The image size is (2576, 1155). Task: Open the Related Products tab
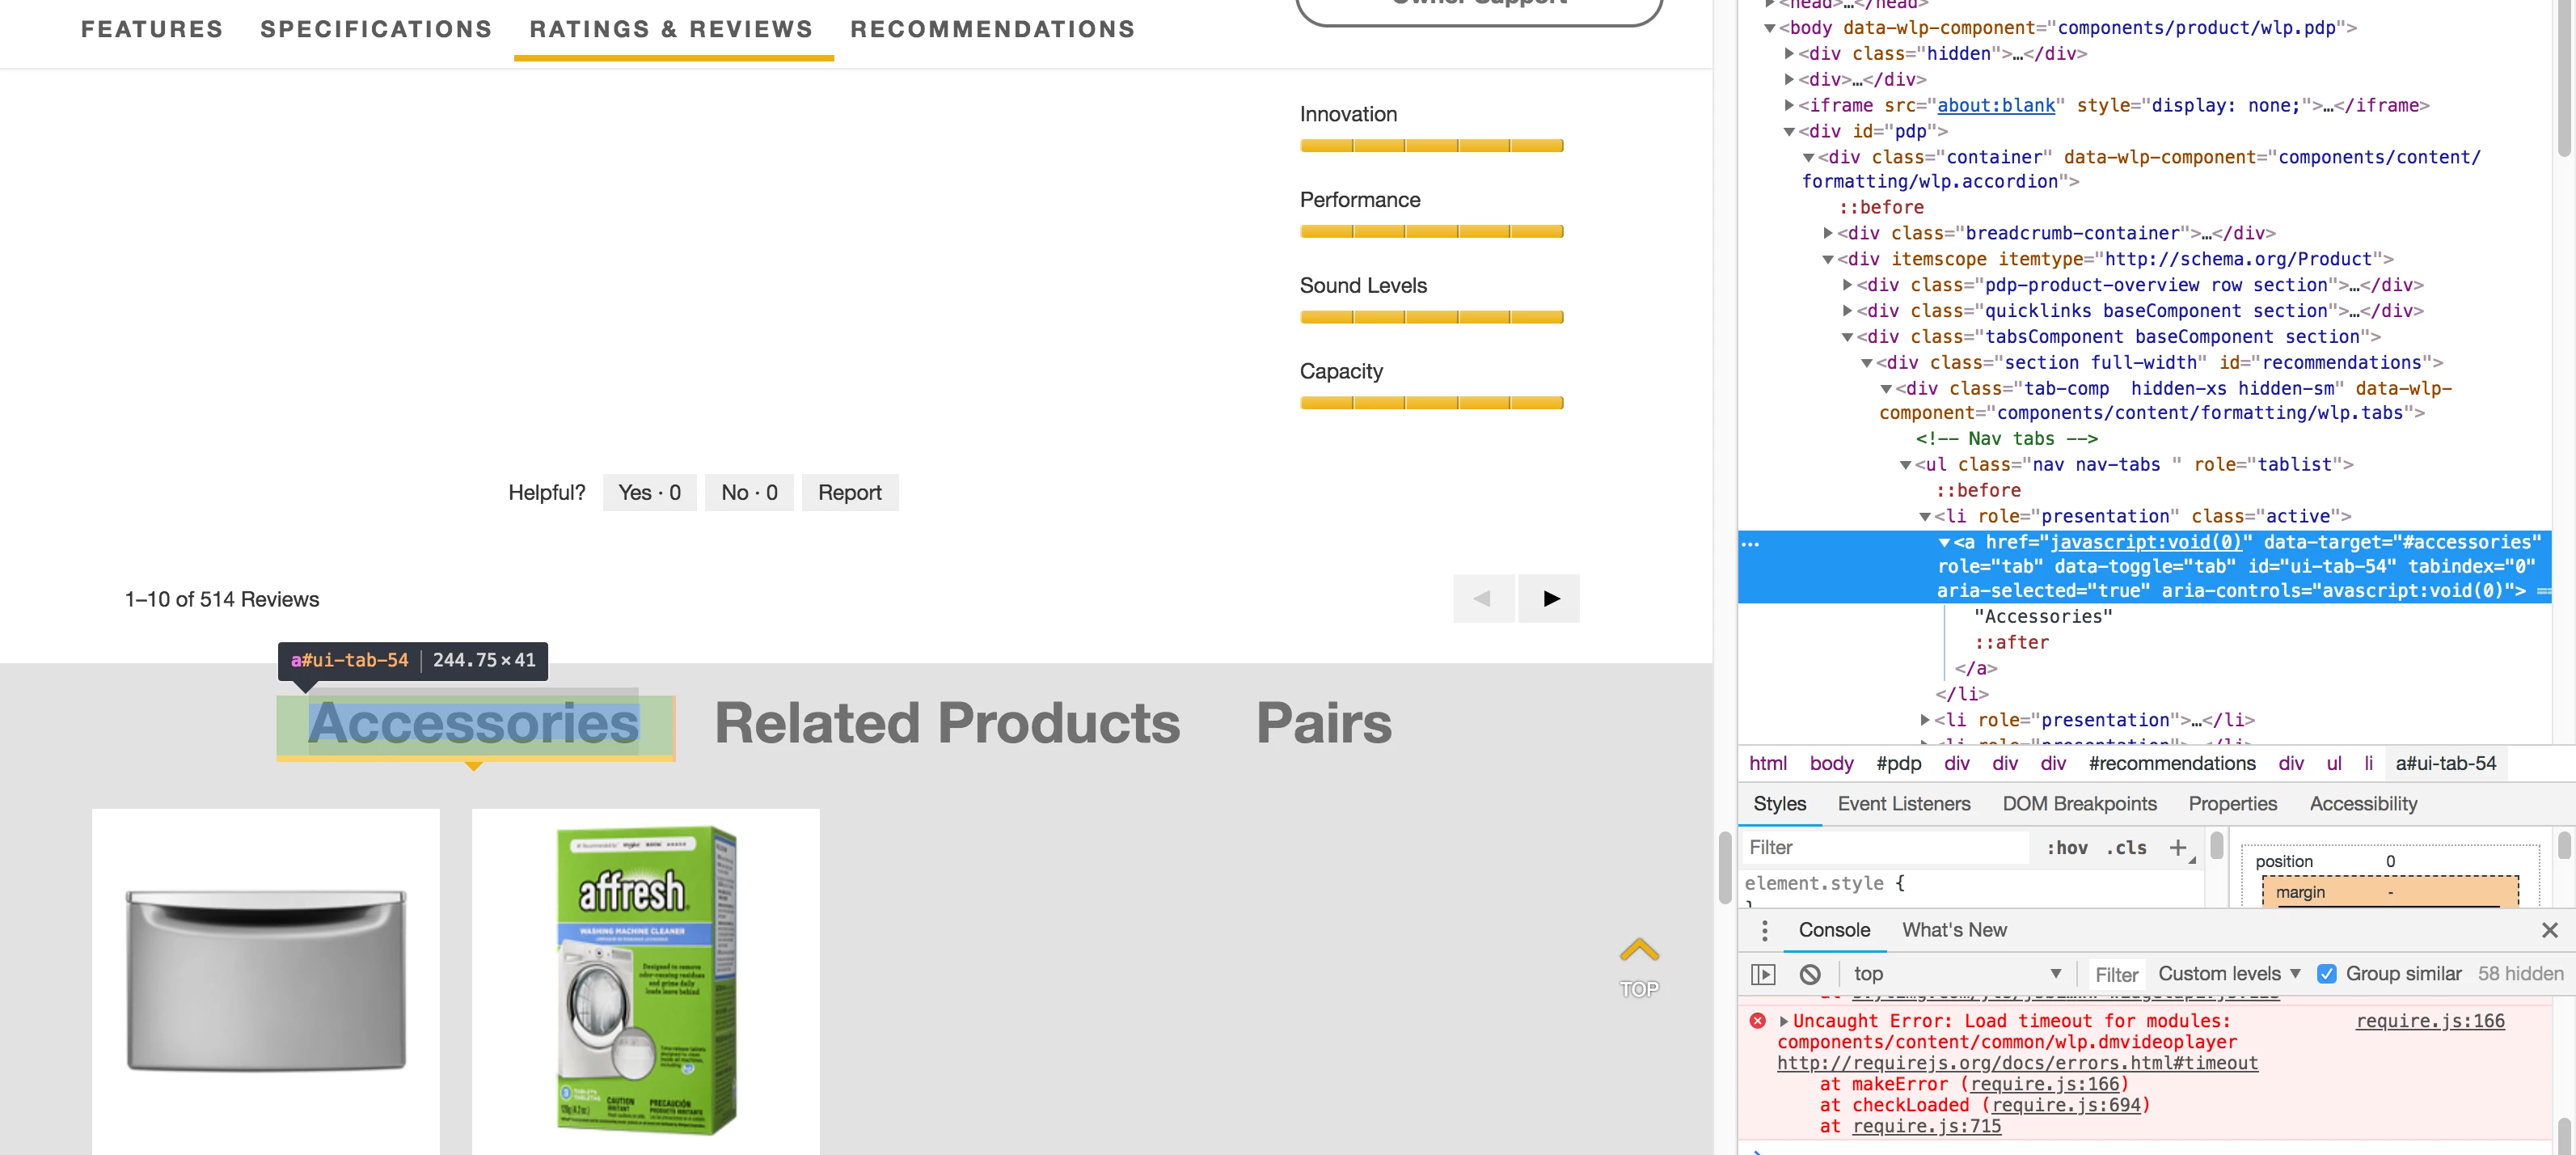pyautogui.click(x=946, y=723)
